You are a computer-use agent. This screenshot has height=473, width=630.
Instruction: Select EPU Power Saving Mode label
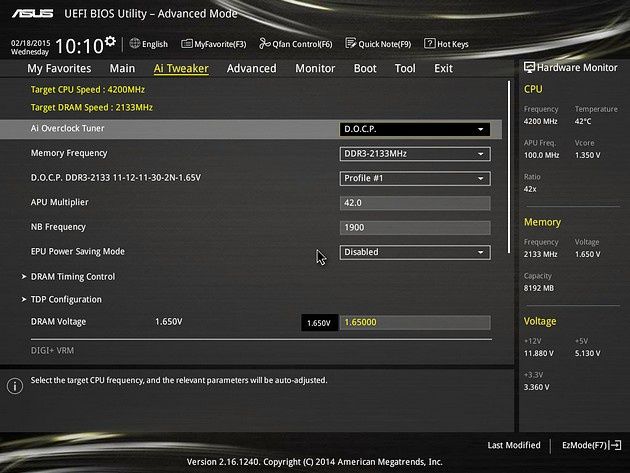pos(78,252)
